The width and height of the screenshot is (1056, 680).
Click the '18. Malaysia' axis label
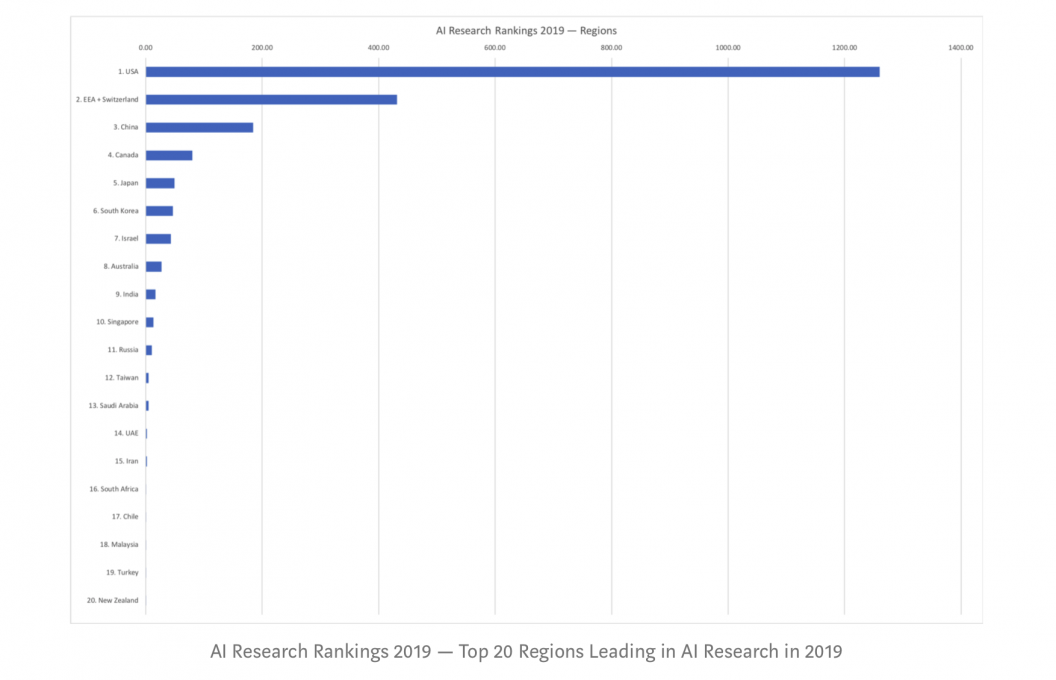point(119,545)
